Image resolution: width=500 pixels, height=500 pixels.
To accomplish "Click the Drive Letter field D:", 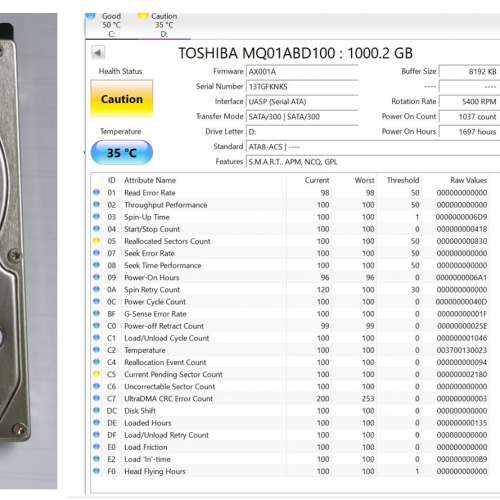I will click(x=302, y=132).
